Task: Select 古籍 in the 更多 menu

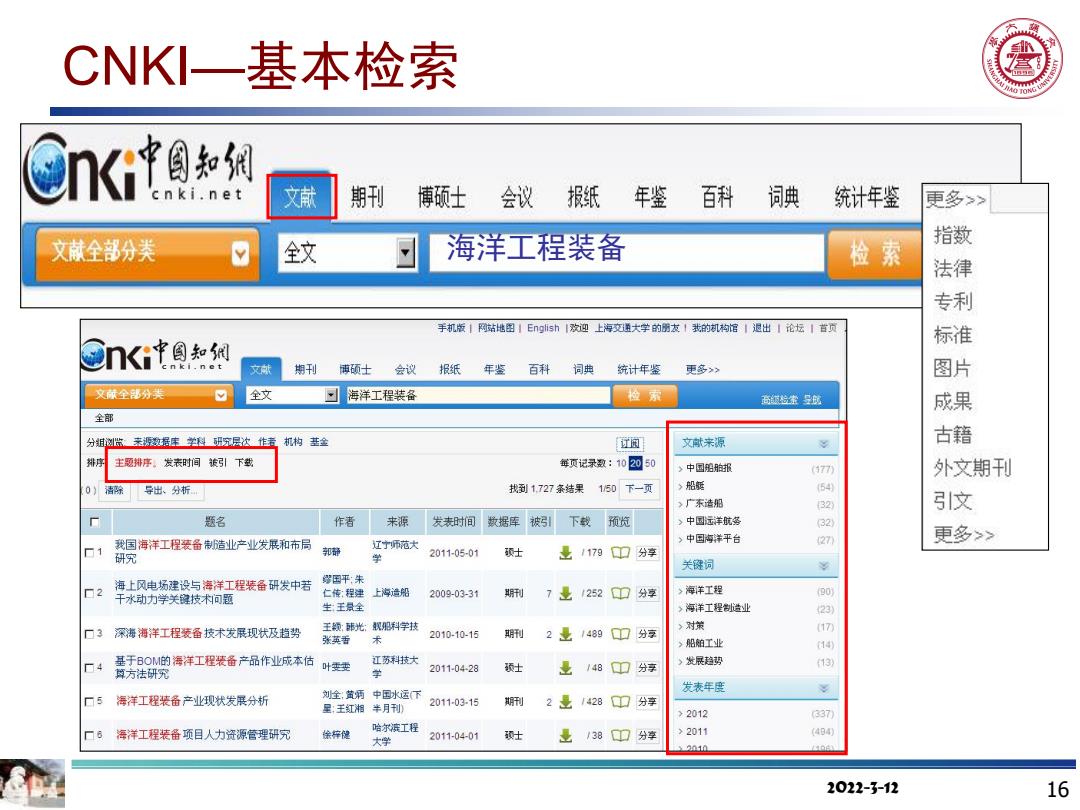Action: pyautogui.click(x=953, y=435)
